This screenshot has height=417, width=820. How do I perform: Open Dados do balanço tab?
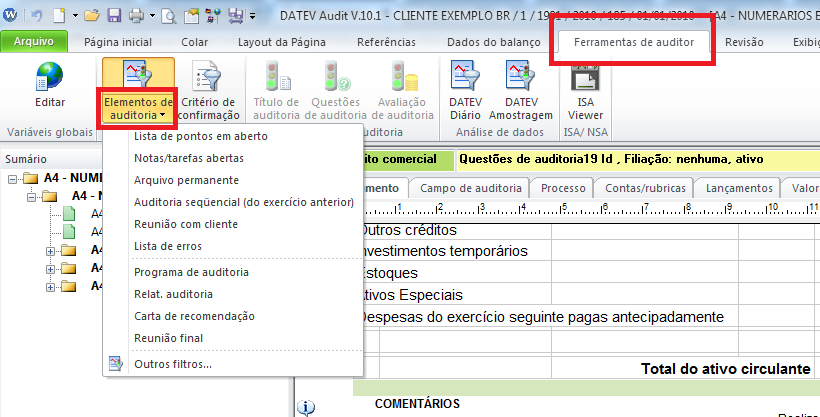pos(494,42)
